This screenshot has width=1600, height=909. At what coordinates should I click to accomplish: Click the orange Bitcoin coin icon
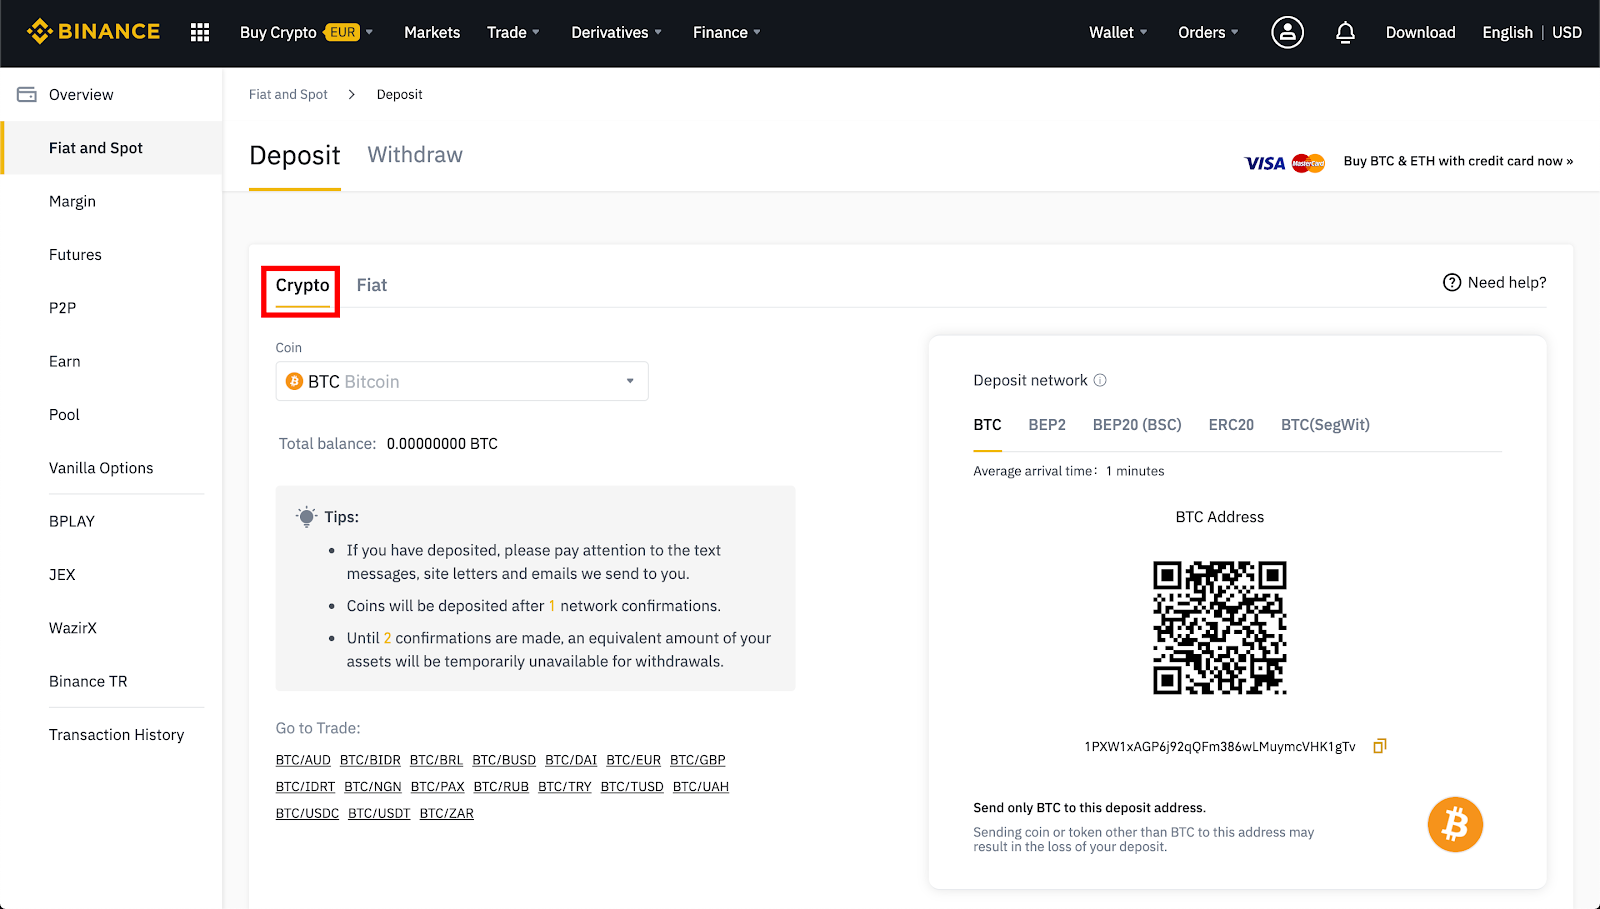point(1454,824)
